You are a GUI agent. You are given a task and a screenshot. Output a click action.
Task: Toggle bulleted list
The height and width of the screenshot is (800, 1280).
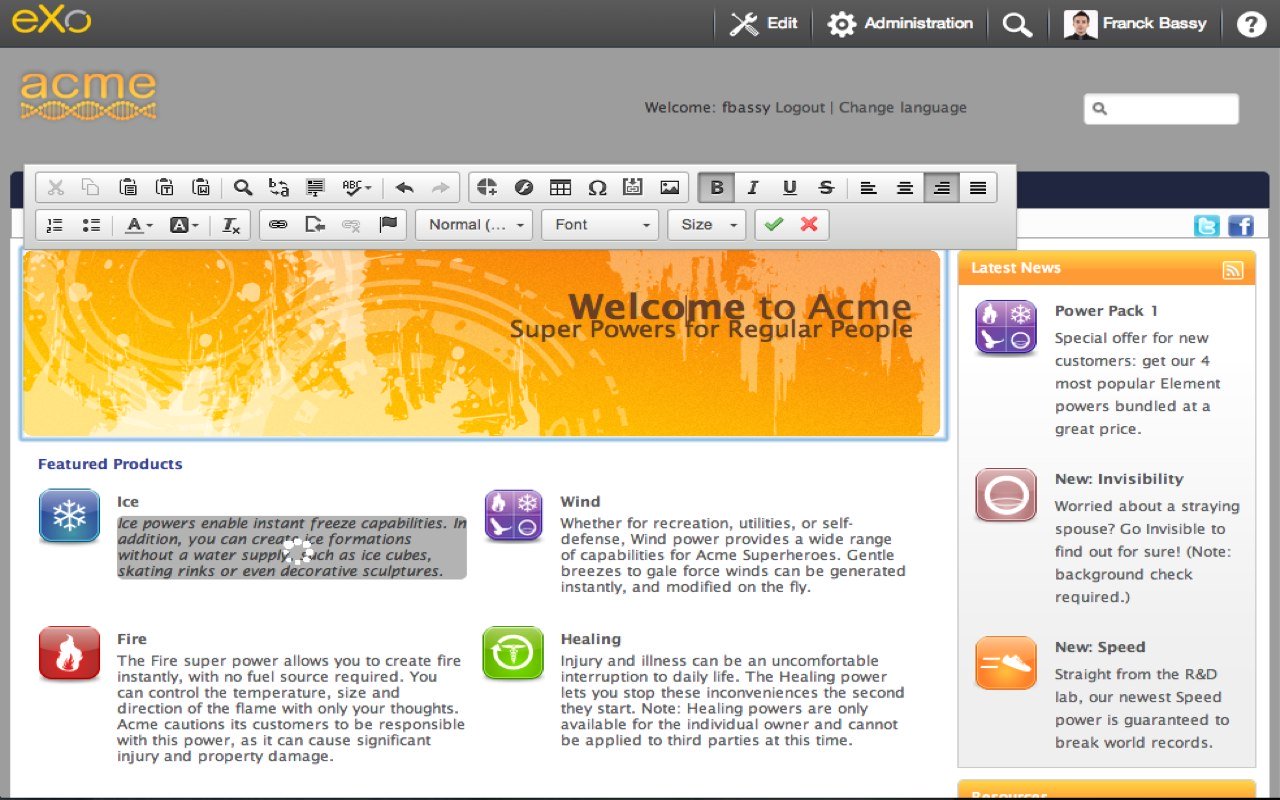[x=91, y=225]
